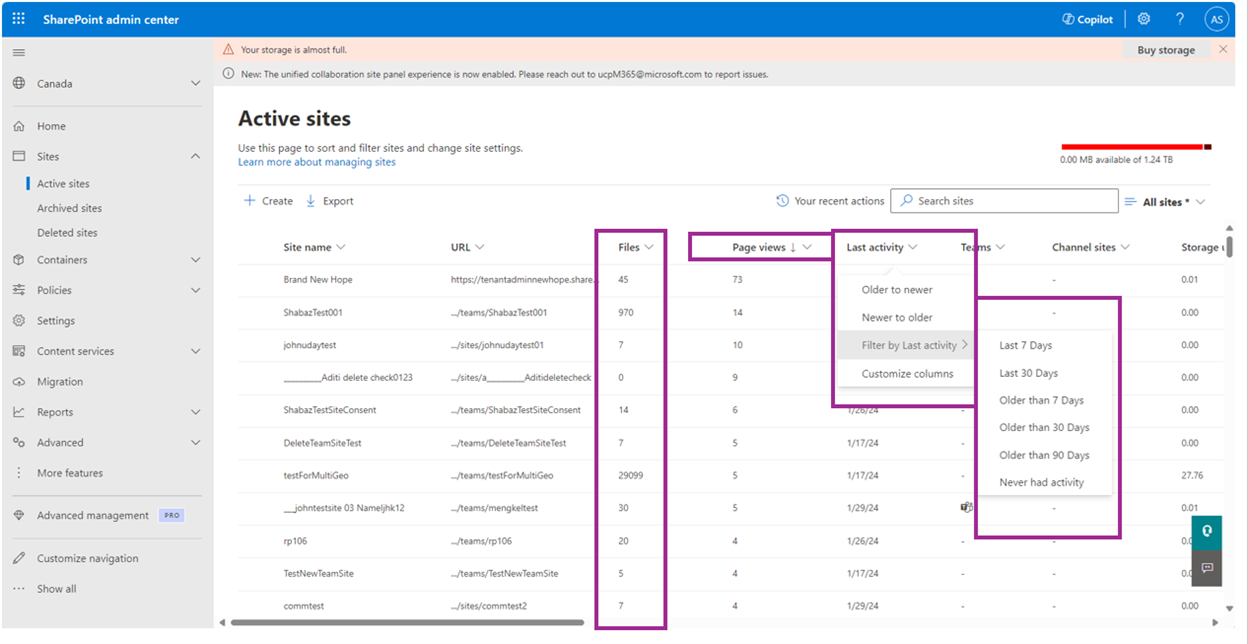Click the red storage usage bar
Screen dimensions: 1248x644
pos(1132,147)
